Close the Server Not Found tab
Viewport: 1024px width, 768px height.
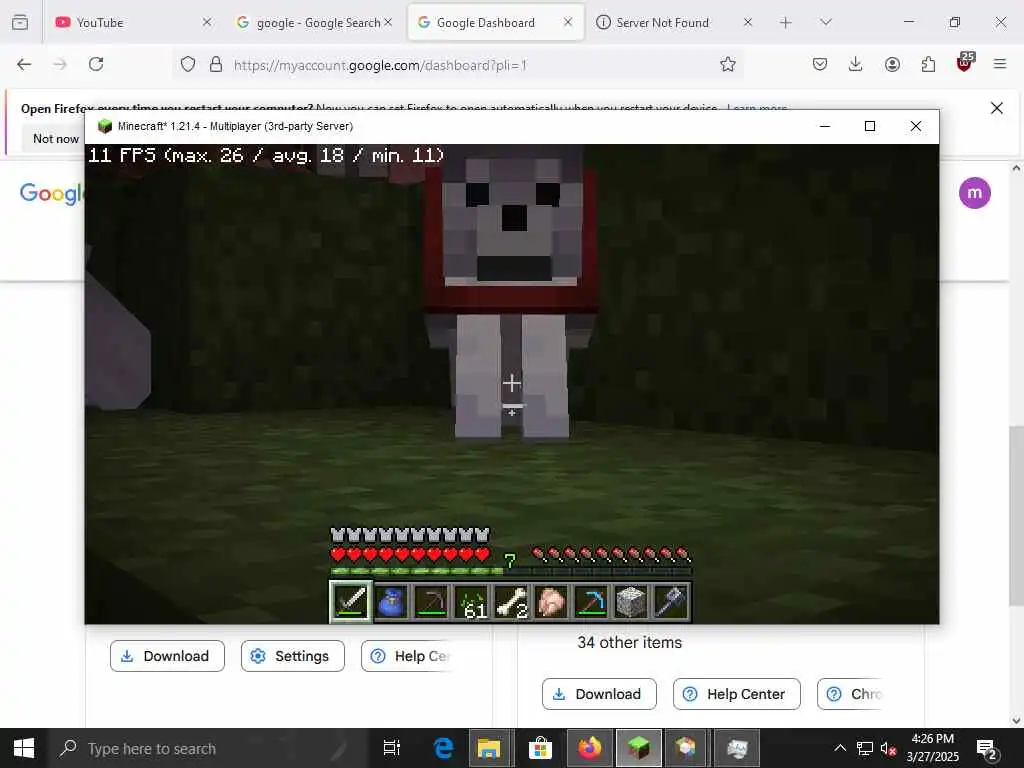point(748,22)
